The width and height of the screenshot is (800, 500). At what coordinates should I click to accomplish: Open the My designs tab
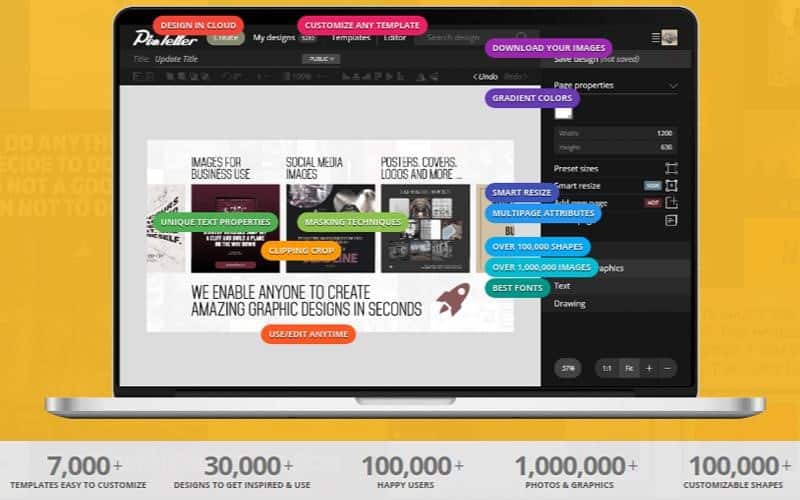click(x=273, y=38)
